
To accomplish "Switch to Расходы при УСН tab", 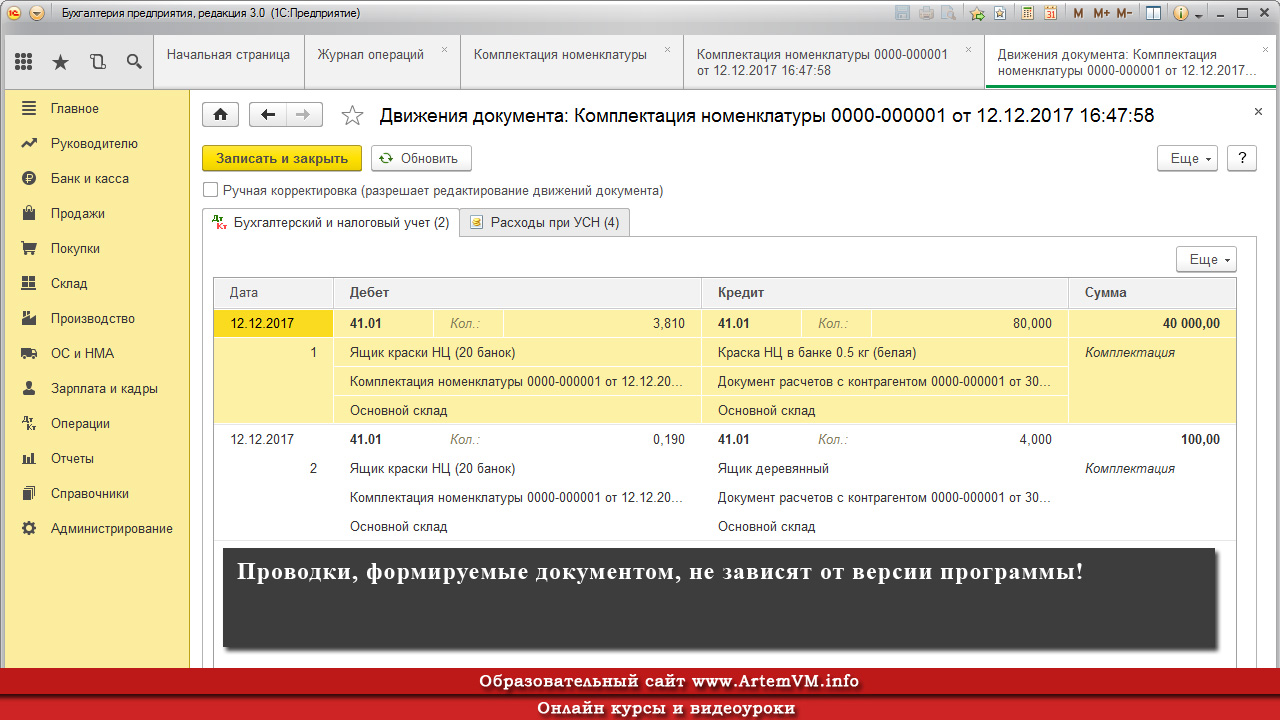I will point(544,223).
